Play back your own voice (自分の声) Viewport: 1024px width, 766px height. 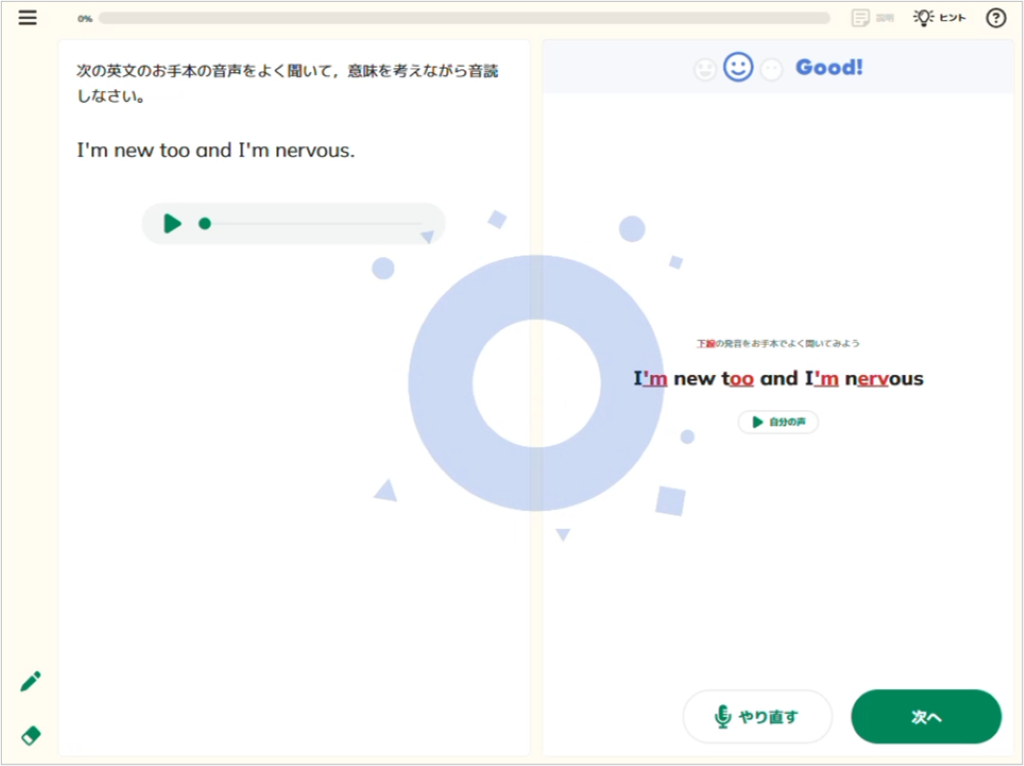(778, 422)
